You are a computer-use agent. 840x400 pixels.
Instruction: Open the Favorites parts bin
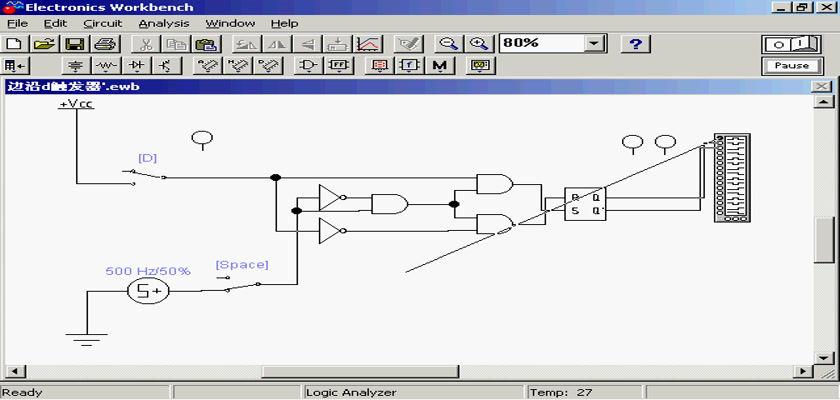point(14,66)
